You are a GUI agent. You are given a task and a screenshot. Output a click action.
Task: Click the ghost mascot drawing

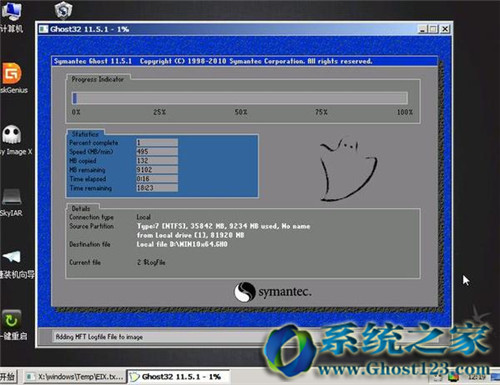348,169
